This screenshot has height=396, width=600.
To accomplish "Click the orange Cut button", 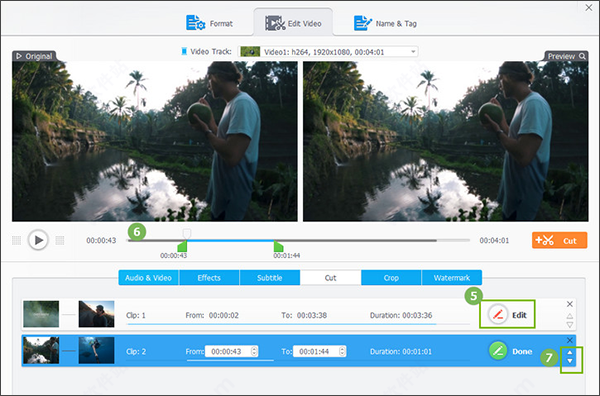I will (x=559, y=240).
